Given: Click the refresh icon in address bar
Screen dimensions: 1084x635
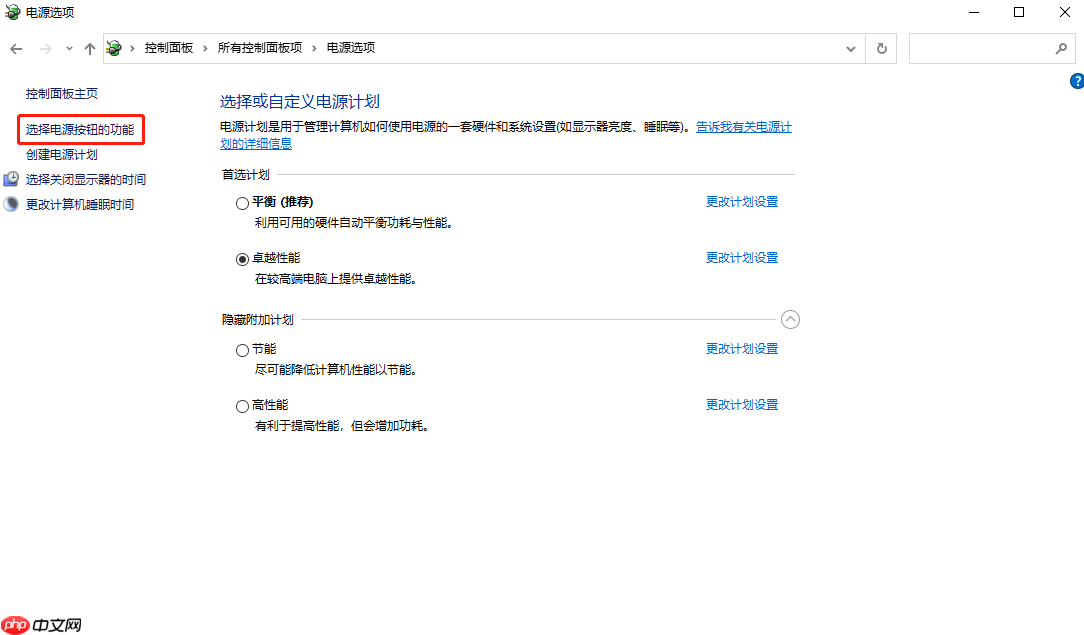Looking at the screenshot, I should click(881, 47).
